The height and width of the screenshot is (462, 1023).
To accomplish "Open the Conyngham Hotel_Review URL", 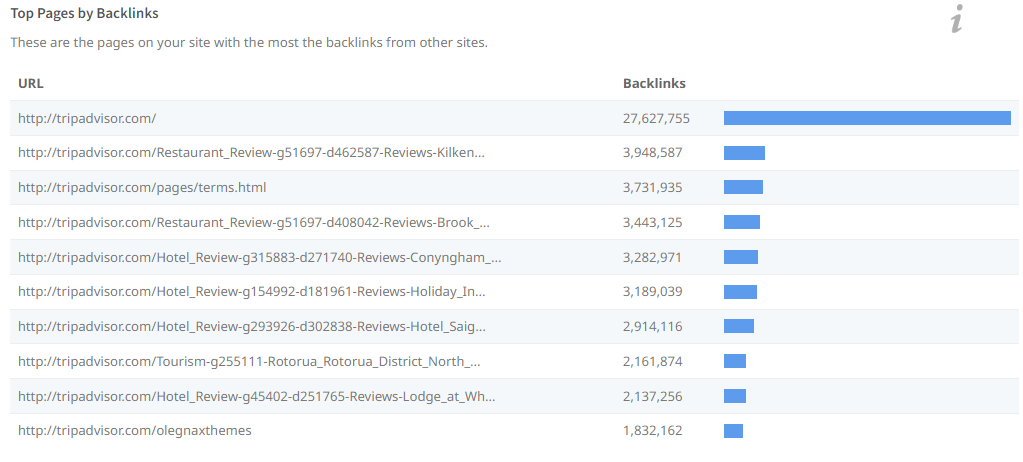I will point(259,257).
